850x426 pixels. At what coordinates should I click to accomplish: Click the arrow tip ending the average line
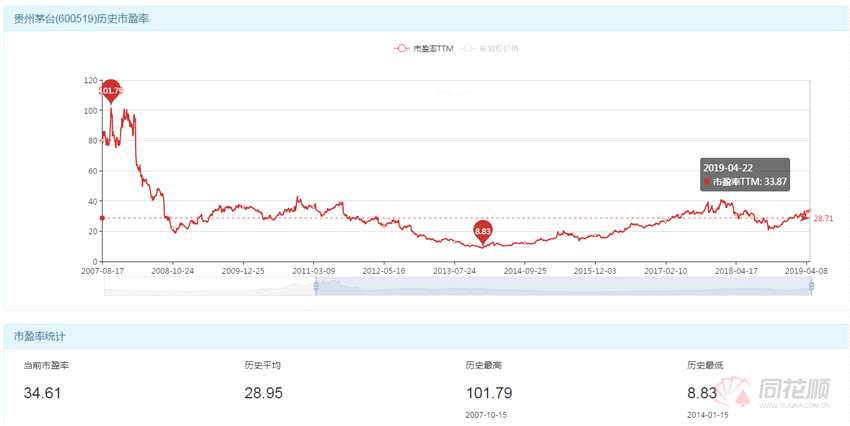coord(807,218)
